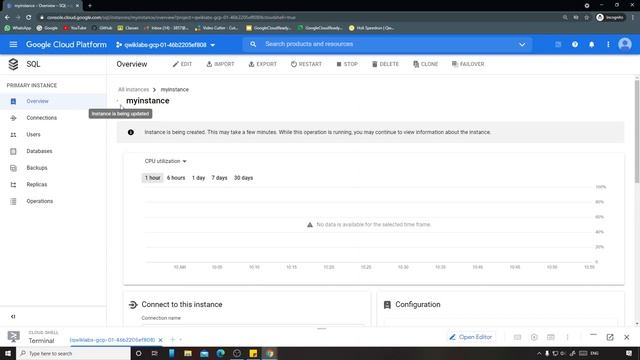Open the Users page in sidebar
The height and width of the screenshot is (360, 640).
pos(33,135)
